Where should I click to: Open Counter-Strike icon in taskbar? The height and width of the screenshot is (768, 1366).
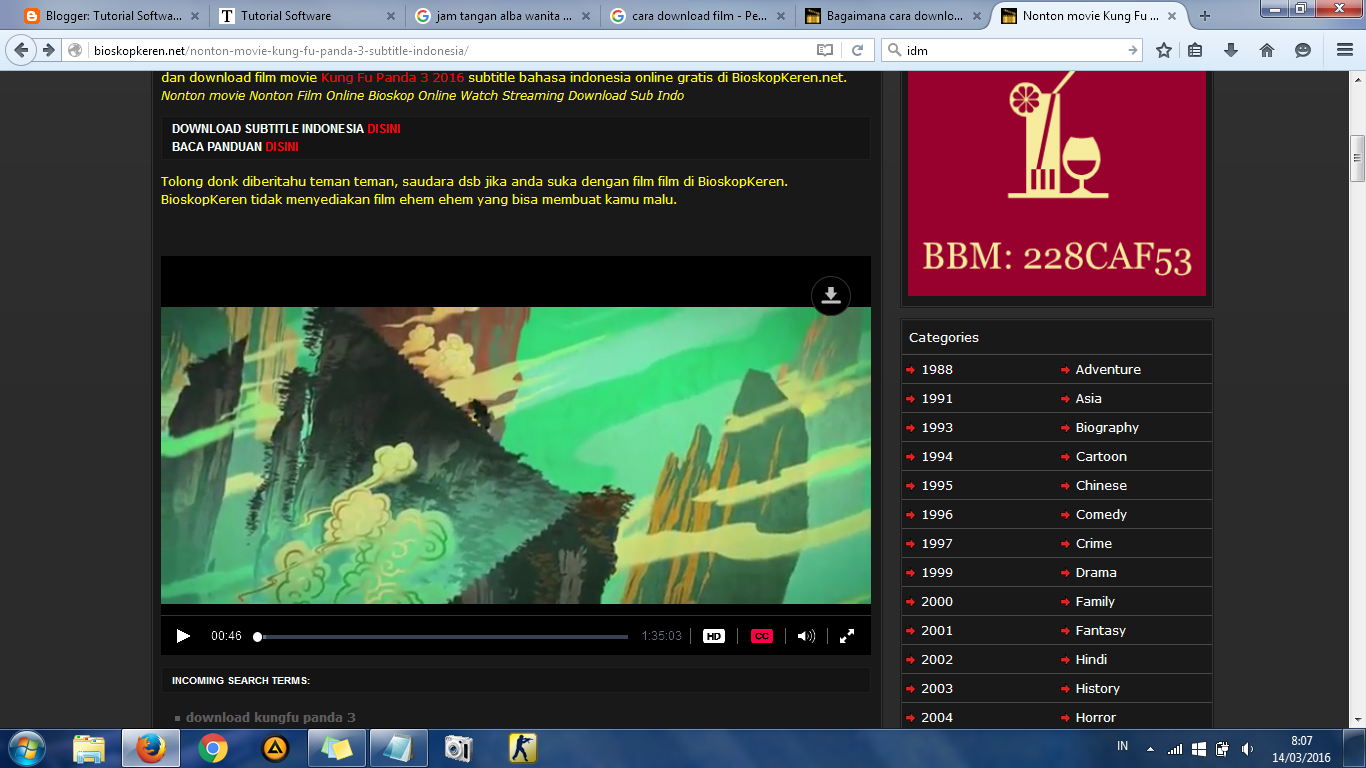pos(521,748)
